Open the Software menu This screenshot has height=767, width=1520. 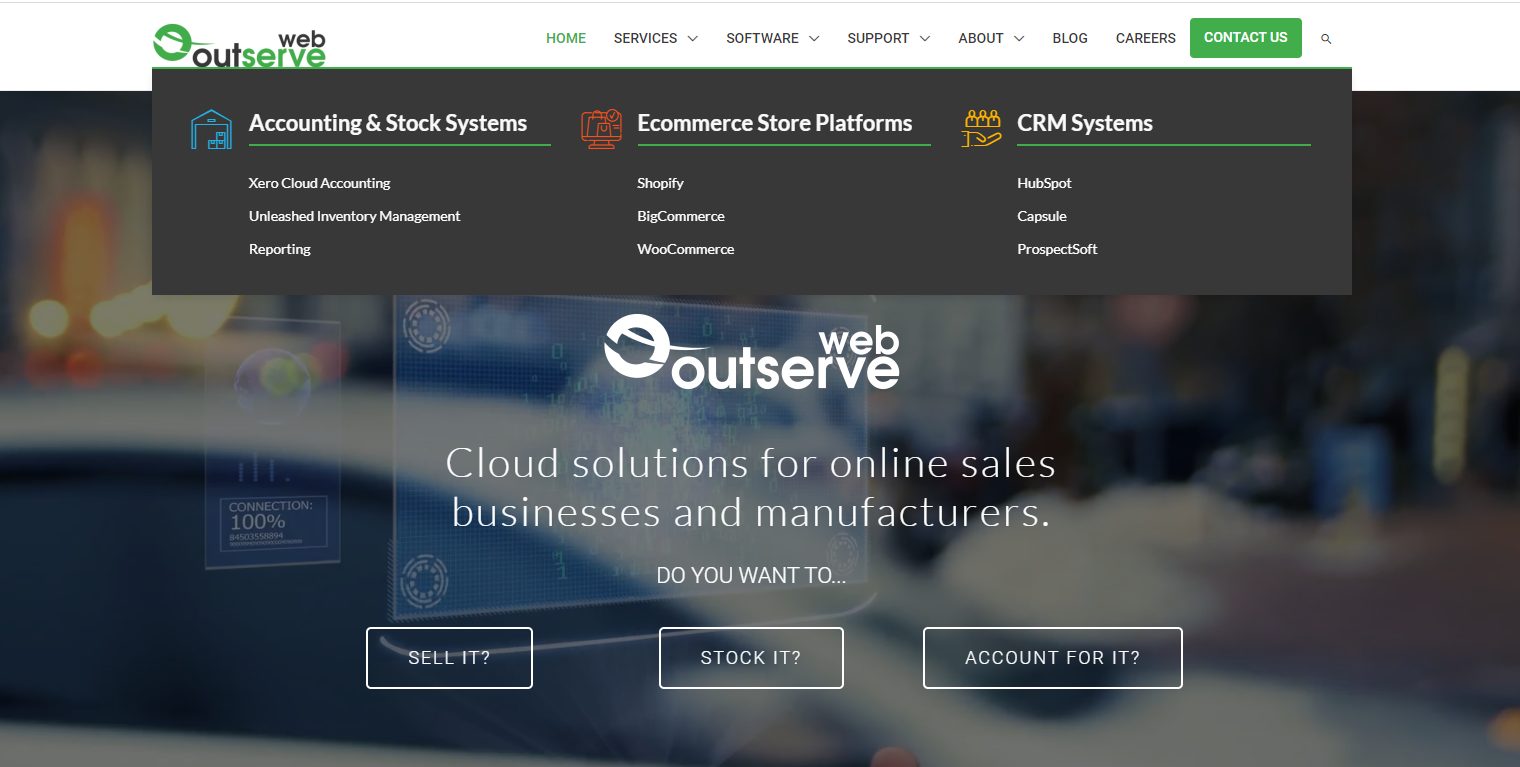762,38
